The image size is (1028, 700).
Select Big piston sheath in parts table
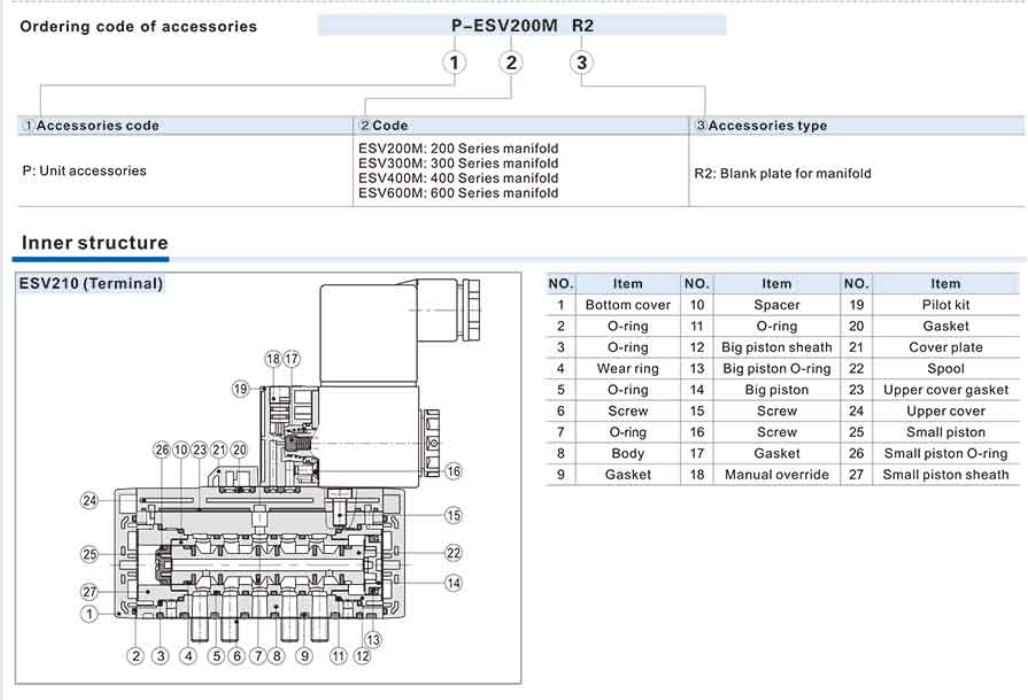776,347
